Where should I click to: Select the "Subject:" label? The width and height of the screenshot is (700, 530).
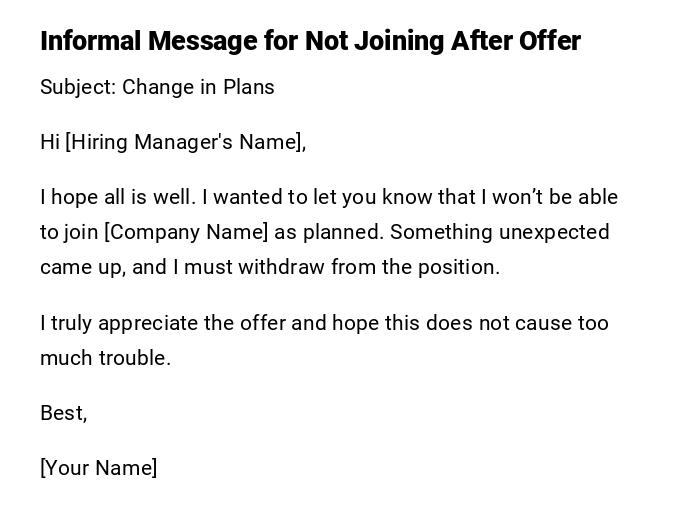coord(78,87)
